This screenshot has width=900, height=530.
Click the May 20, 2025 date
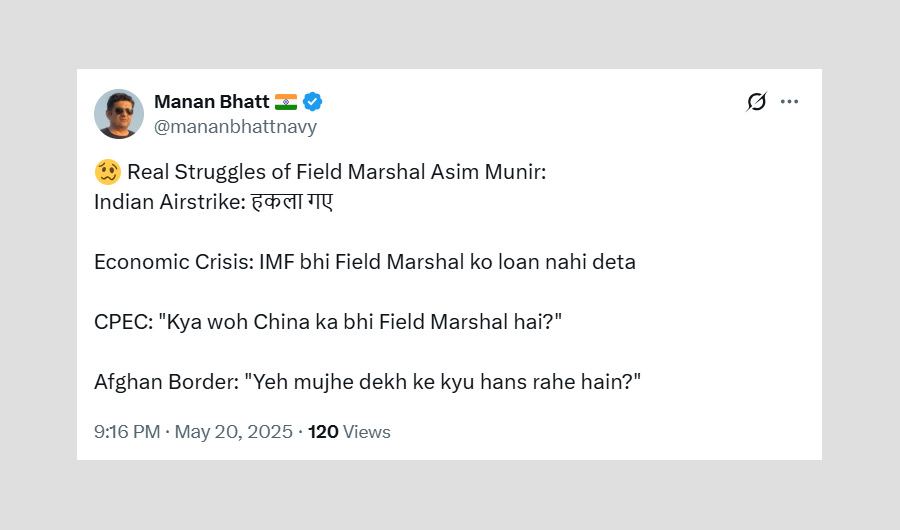tap(234, 432)
